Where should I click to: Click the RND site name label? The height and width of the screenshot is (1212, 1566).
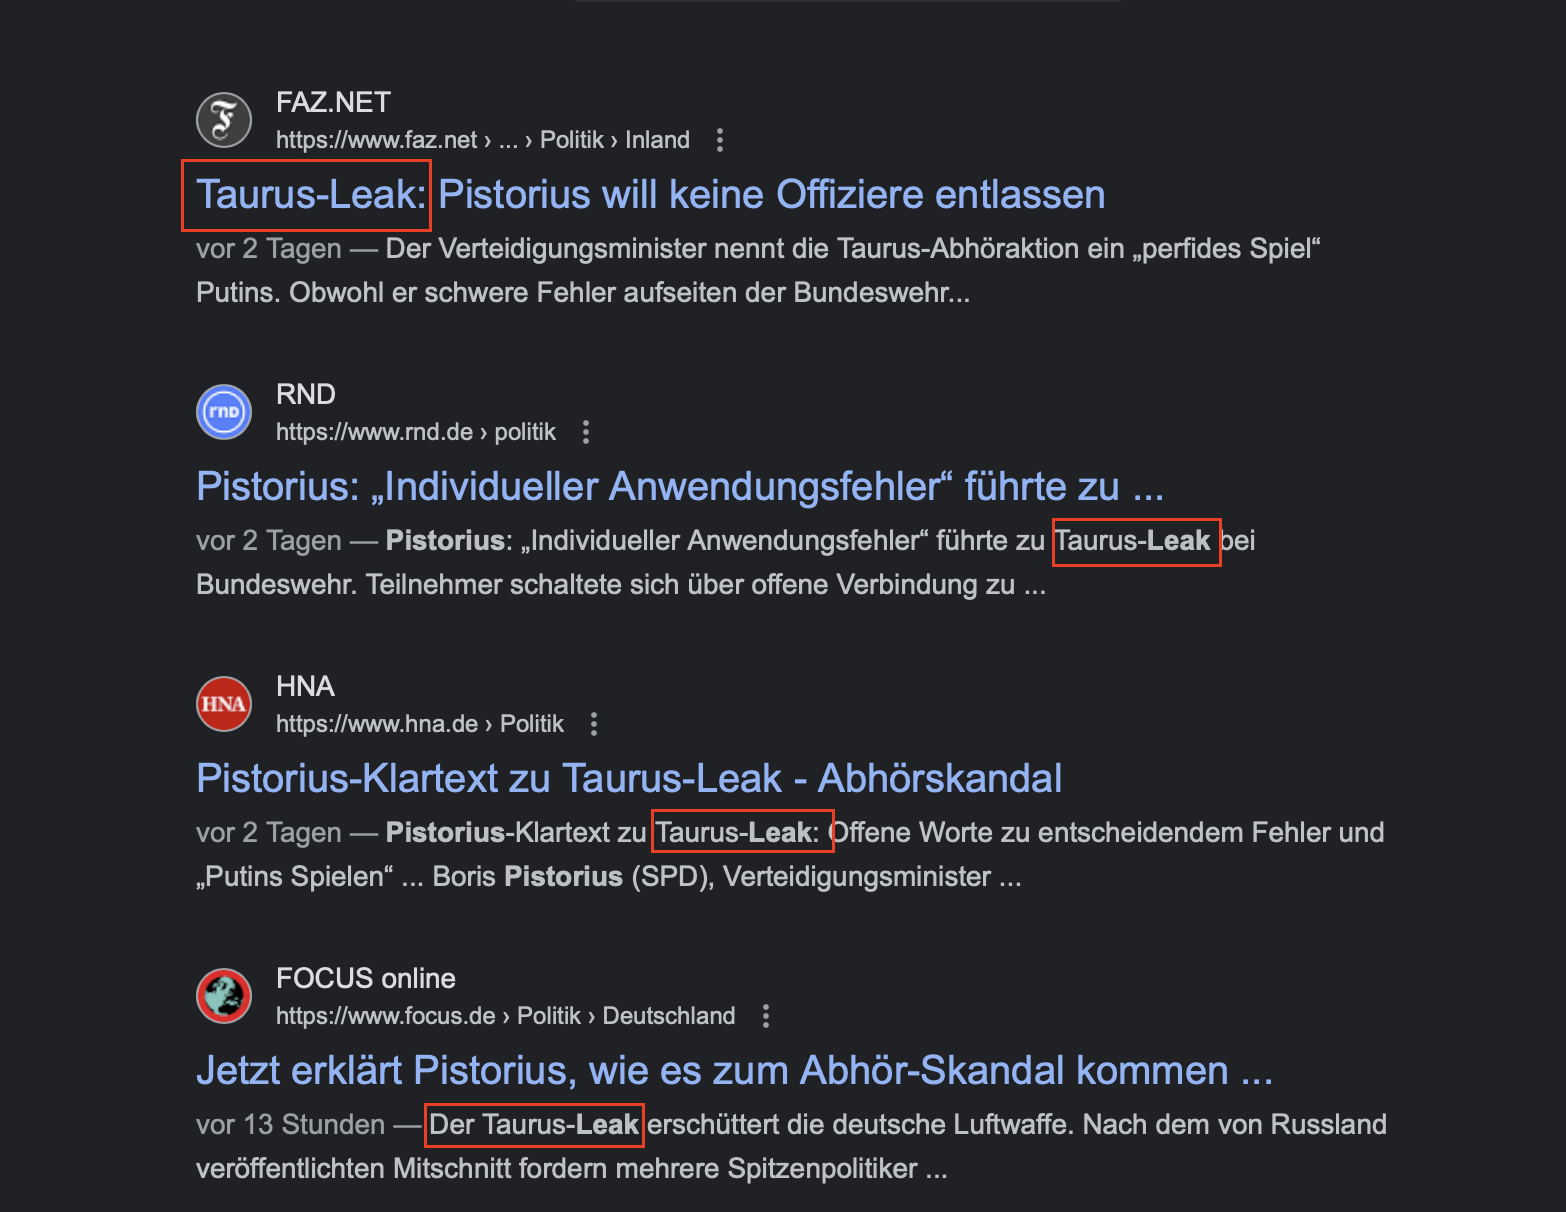(x=306, y=394)
